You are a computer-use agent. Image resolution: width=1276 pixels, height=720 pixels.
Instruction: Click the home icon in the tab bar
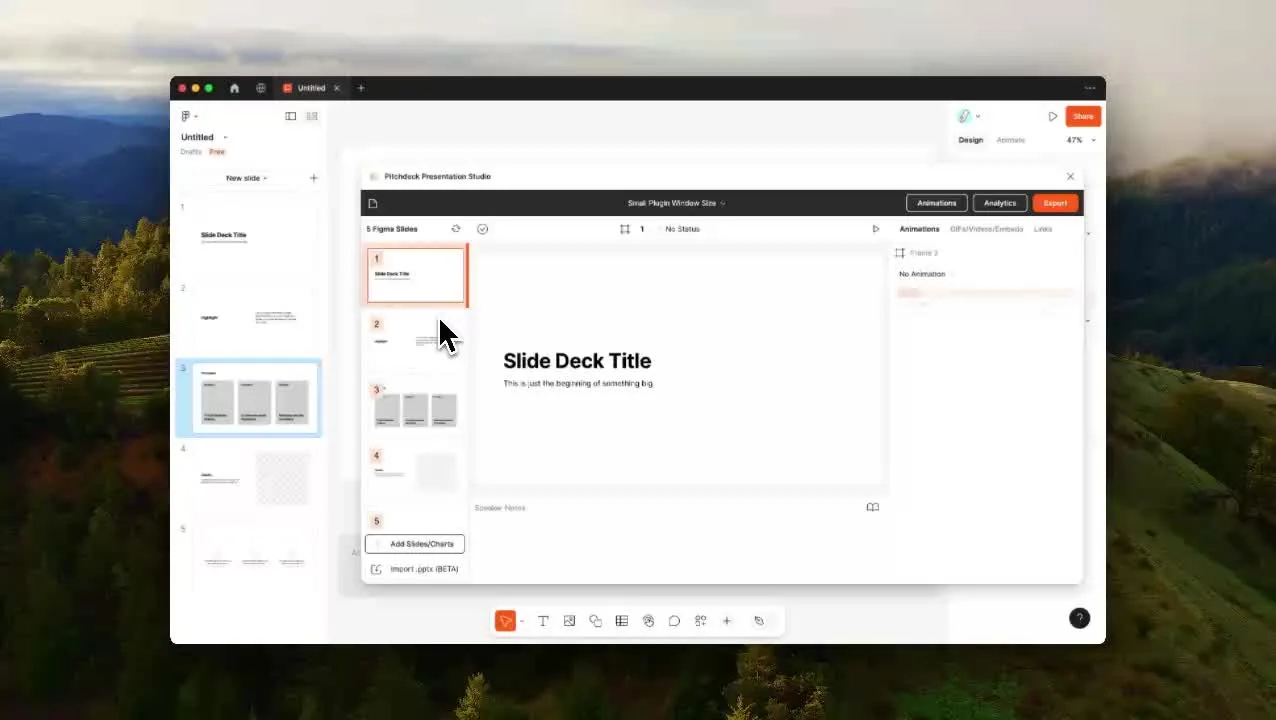(234, 88)
